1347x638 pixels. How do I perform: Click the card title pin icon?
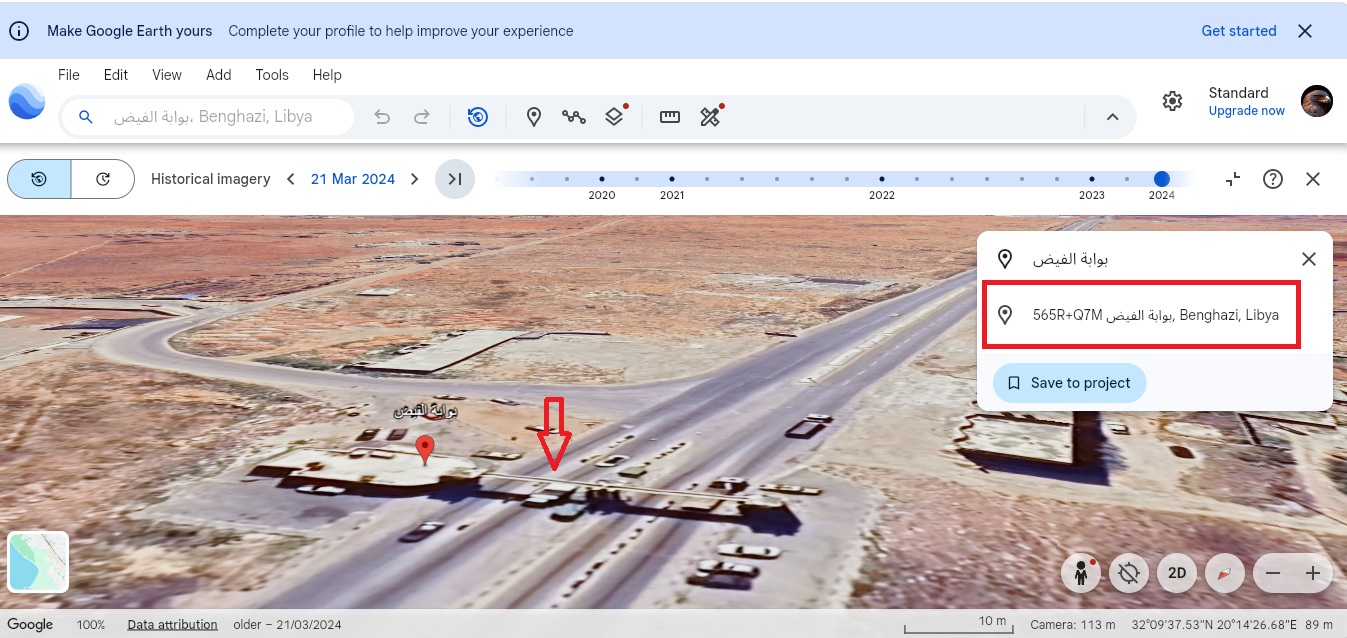pyautogui.click(x=1006, y=259)
